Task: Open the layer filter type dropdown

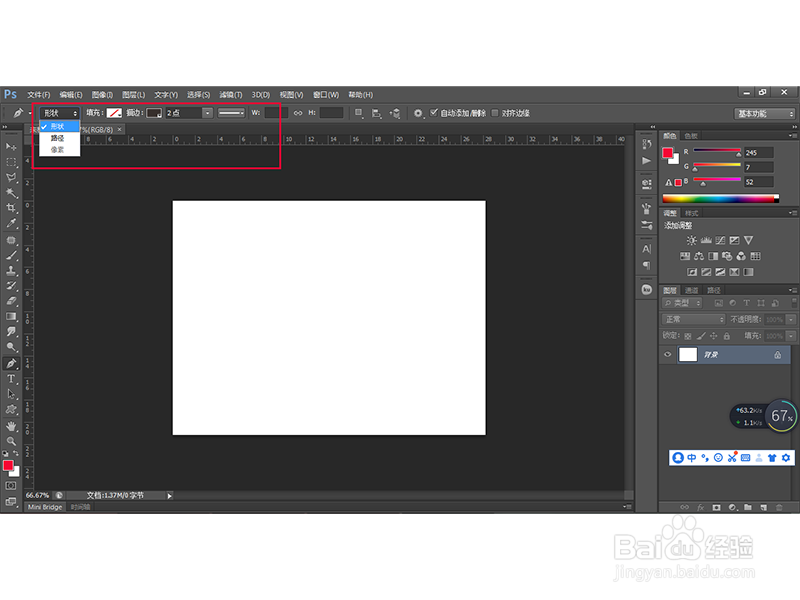Action: tap(682, 303)
